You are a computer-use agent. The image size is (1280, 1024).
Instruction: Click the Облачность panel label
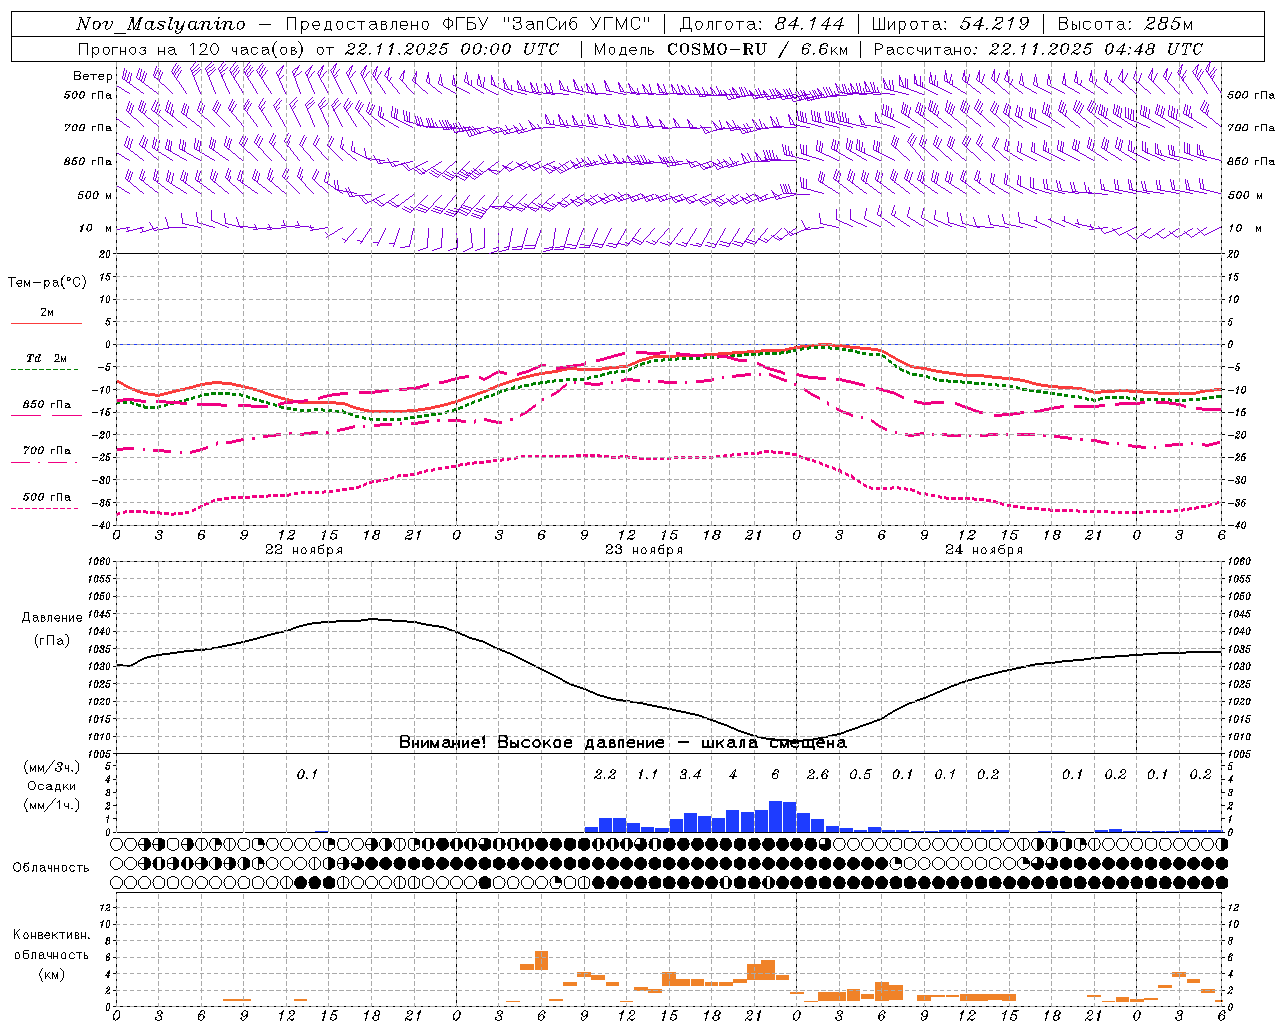51,867
